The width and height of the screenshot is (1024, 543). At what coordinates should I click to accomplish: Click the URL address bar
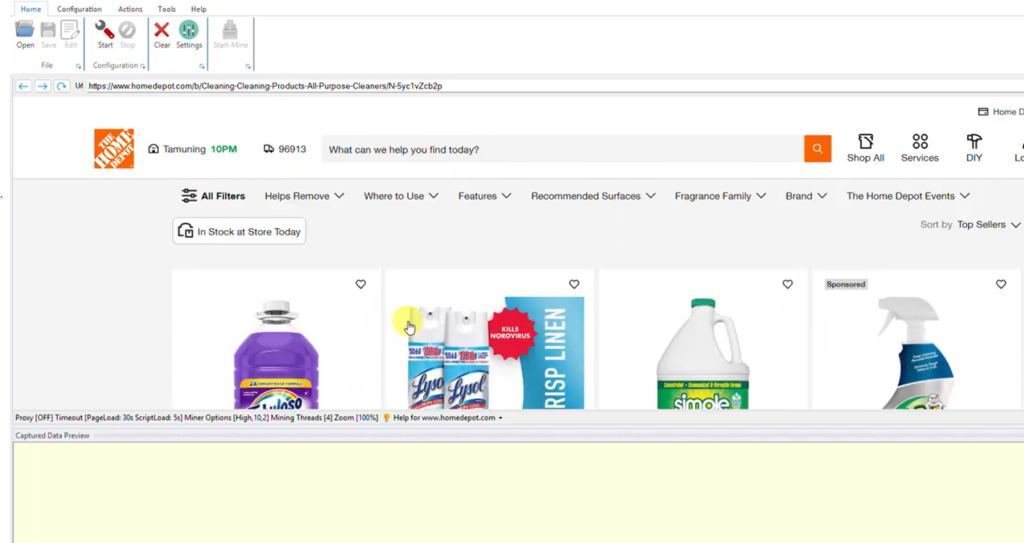point(555,86)
